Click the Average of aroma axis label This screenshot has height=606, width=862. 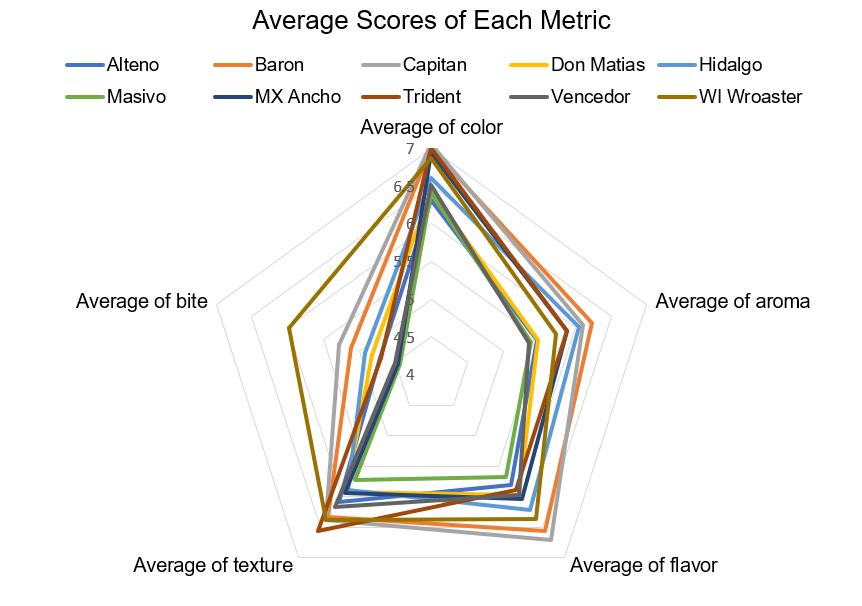(x=732, y=301)
